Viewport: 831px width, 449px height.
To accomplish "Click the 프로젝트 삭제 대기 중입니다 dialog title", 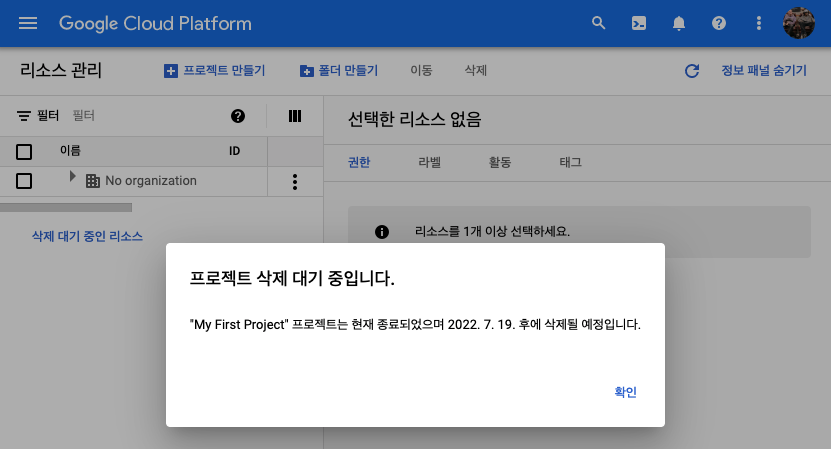I will click(x=292, y=278).
